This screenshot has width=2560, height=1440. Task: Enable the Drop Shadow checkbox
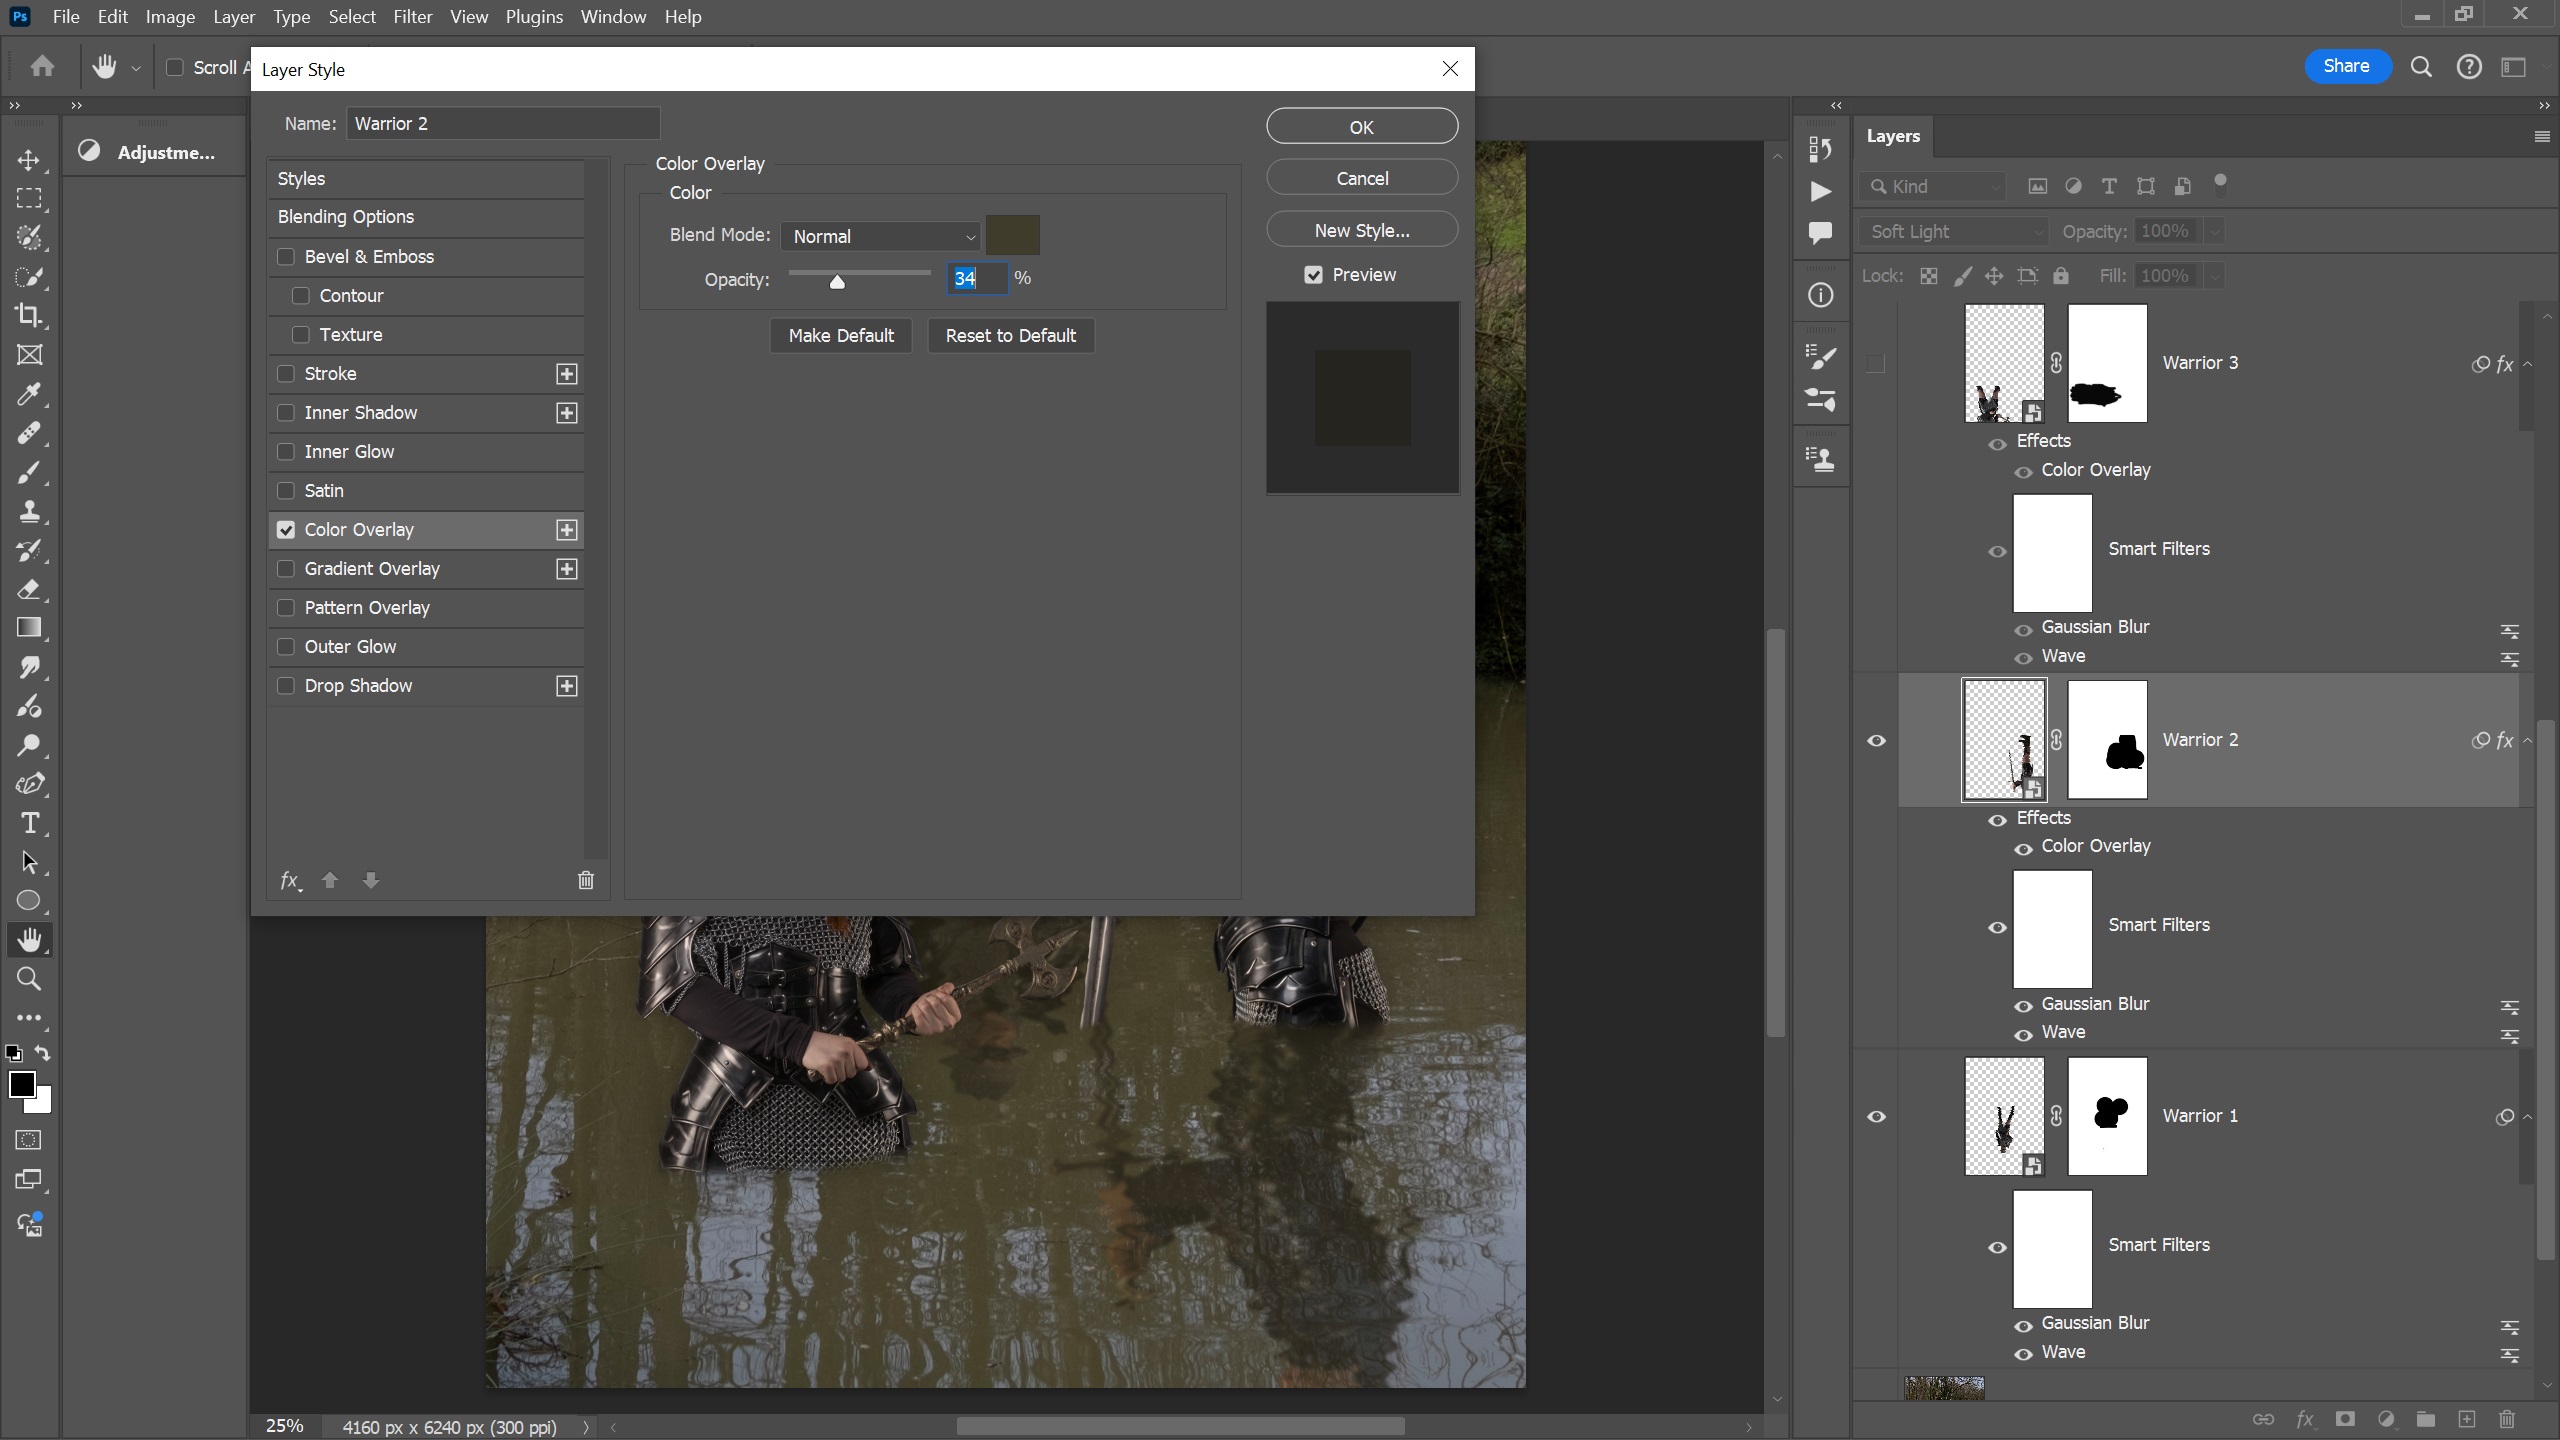(286, 686)
